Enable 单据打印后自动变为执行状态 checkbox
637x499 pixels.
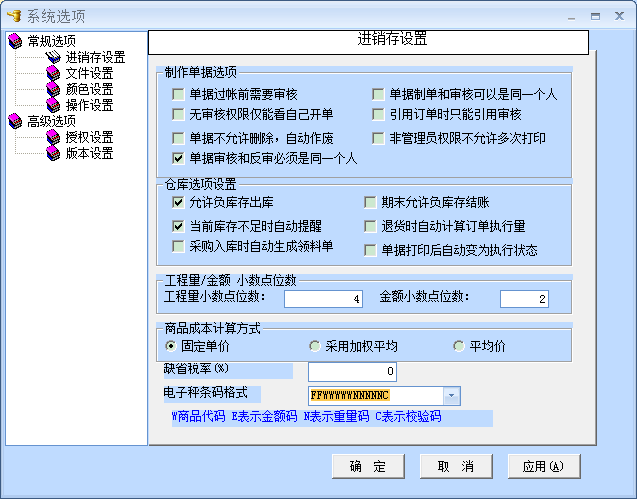[370, 250]
